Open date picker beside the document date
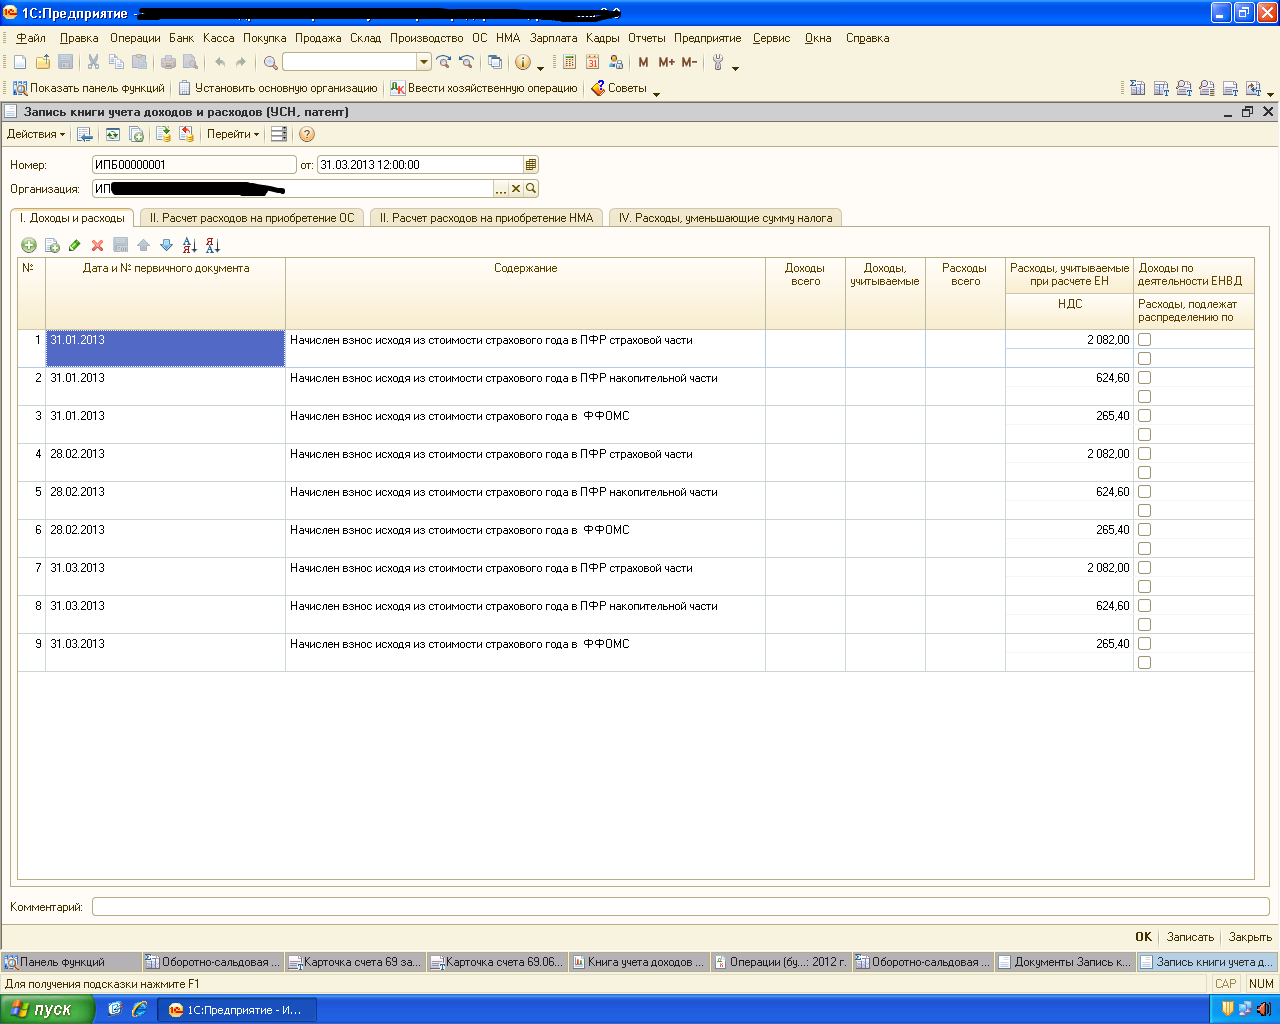1280x1024 pixels. click(x=531, y=165)
